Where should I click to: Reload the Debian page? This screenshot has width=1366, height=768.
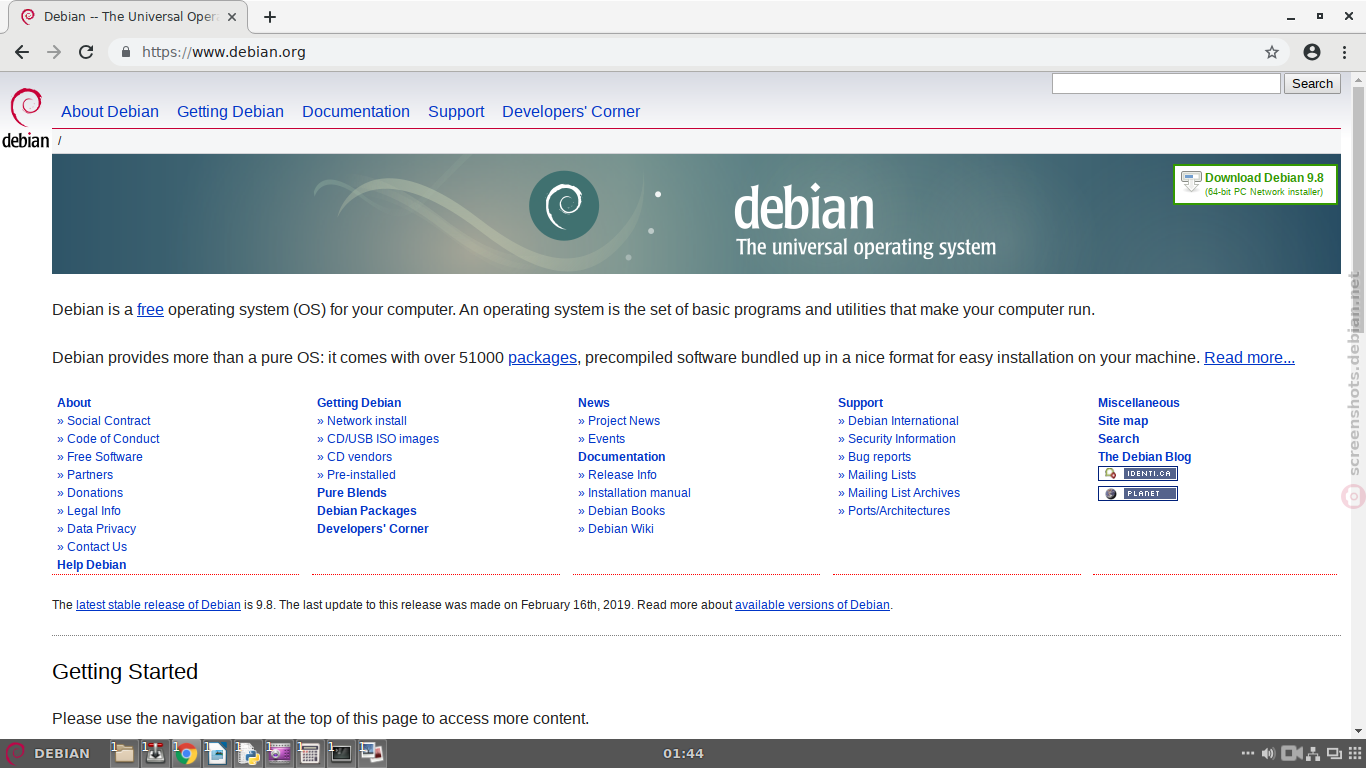pyautogui.click(x=86, y=52)
